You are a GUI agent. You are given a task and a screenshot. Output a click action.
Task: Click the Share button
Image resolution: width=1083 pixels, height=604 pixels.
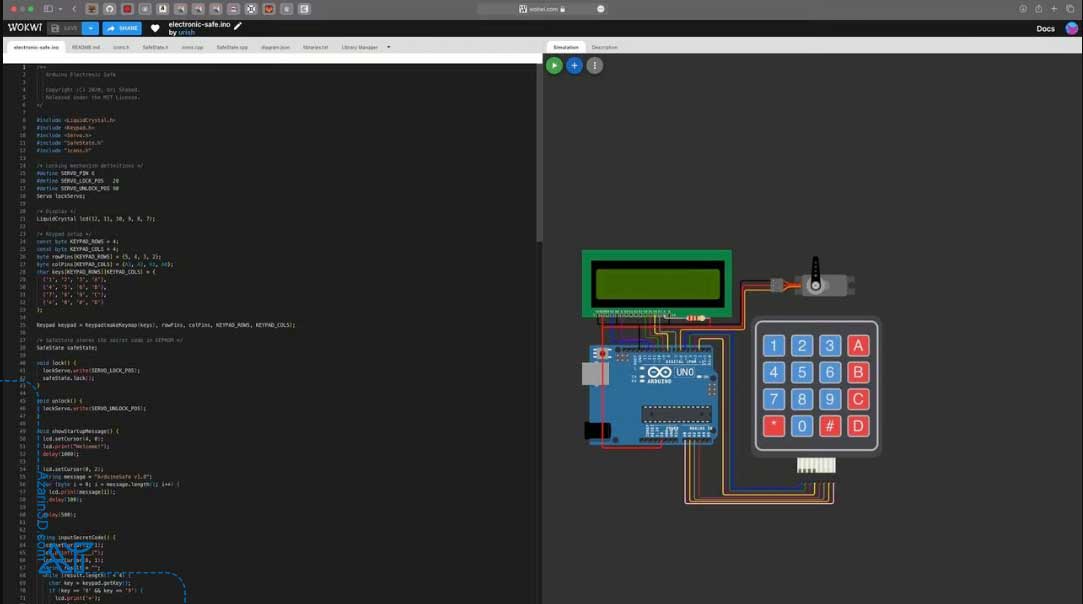click(x=122, y=28)
